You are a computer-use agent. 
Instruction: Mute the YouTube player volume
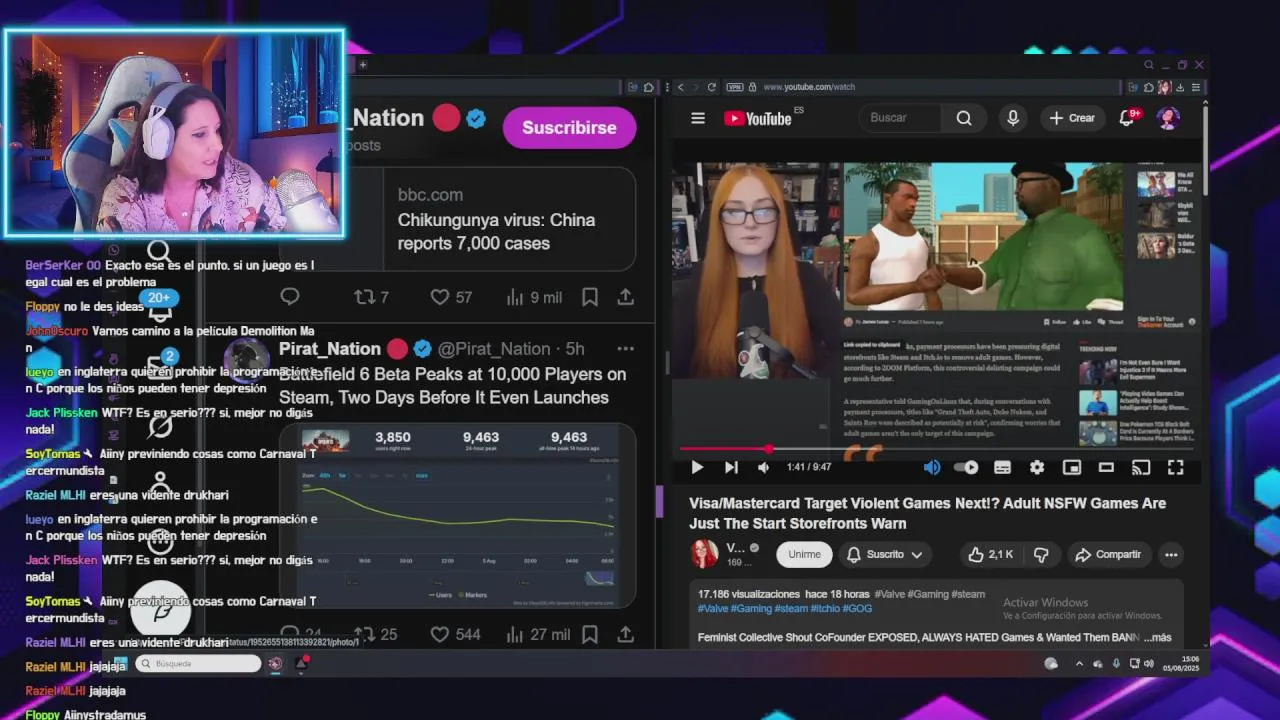764,467
